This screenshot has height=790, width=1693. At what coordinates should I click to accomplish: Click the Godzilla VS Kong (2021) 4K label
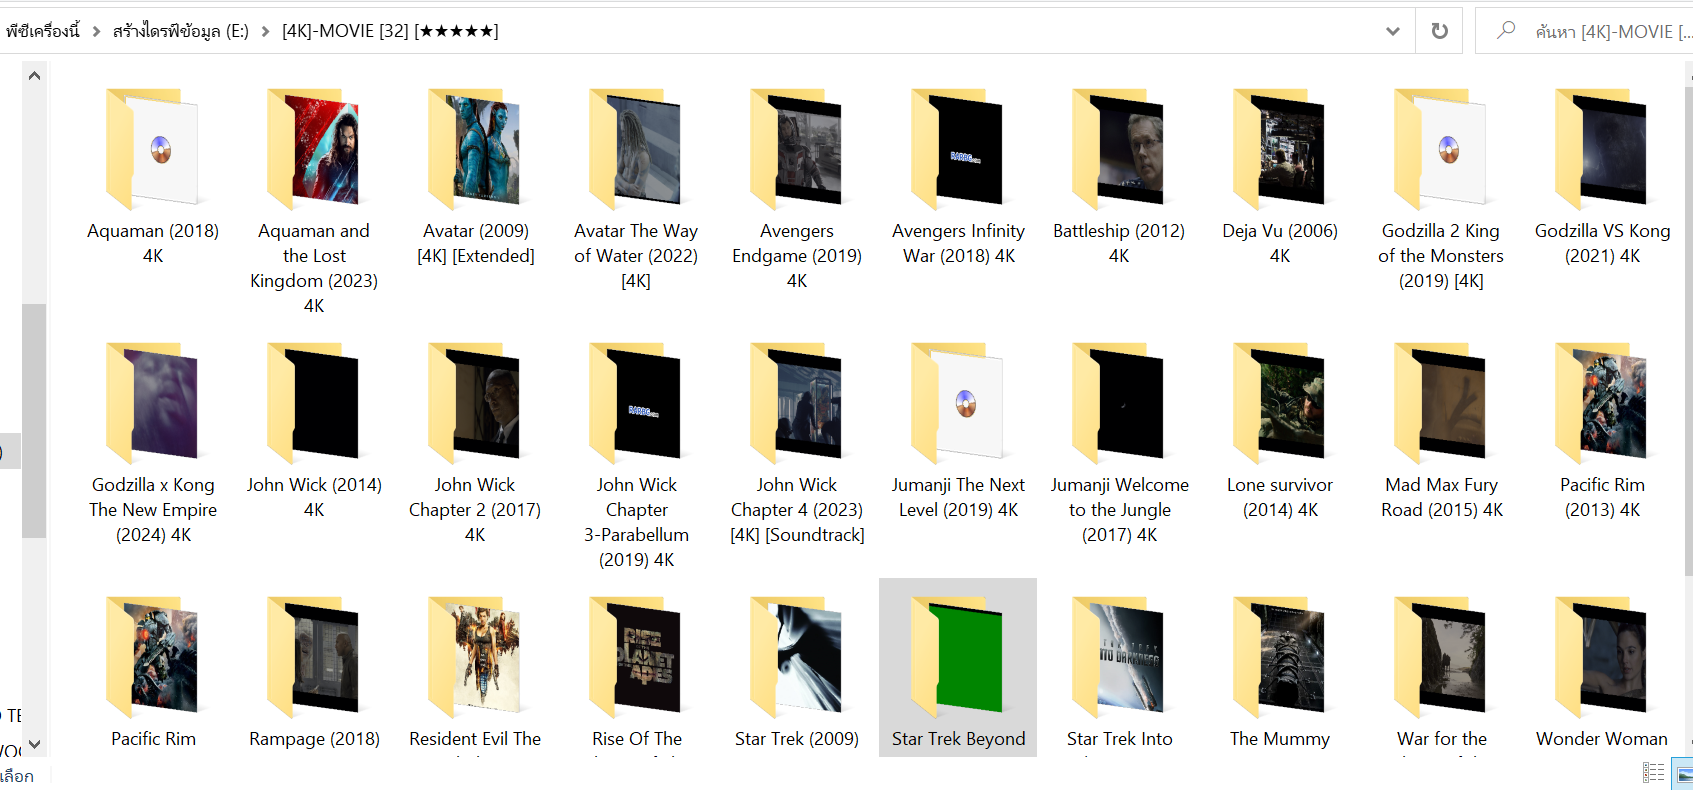1602,243
